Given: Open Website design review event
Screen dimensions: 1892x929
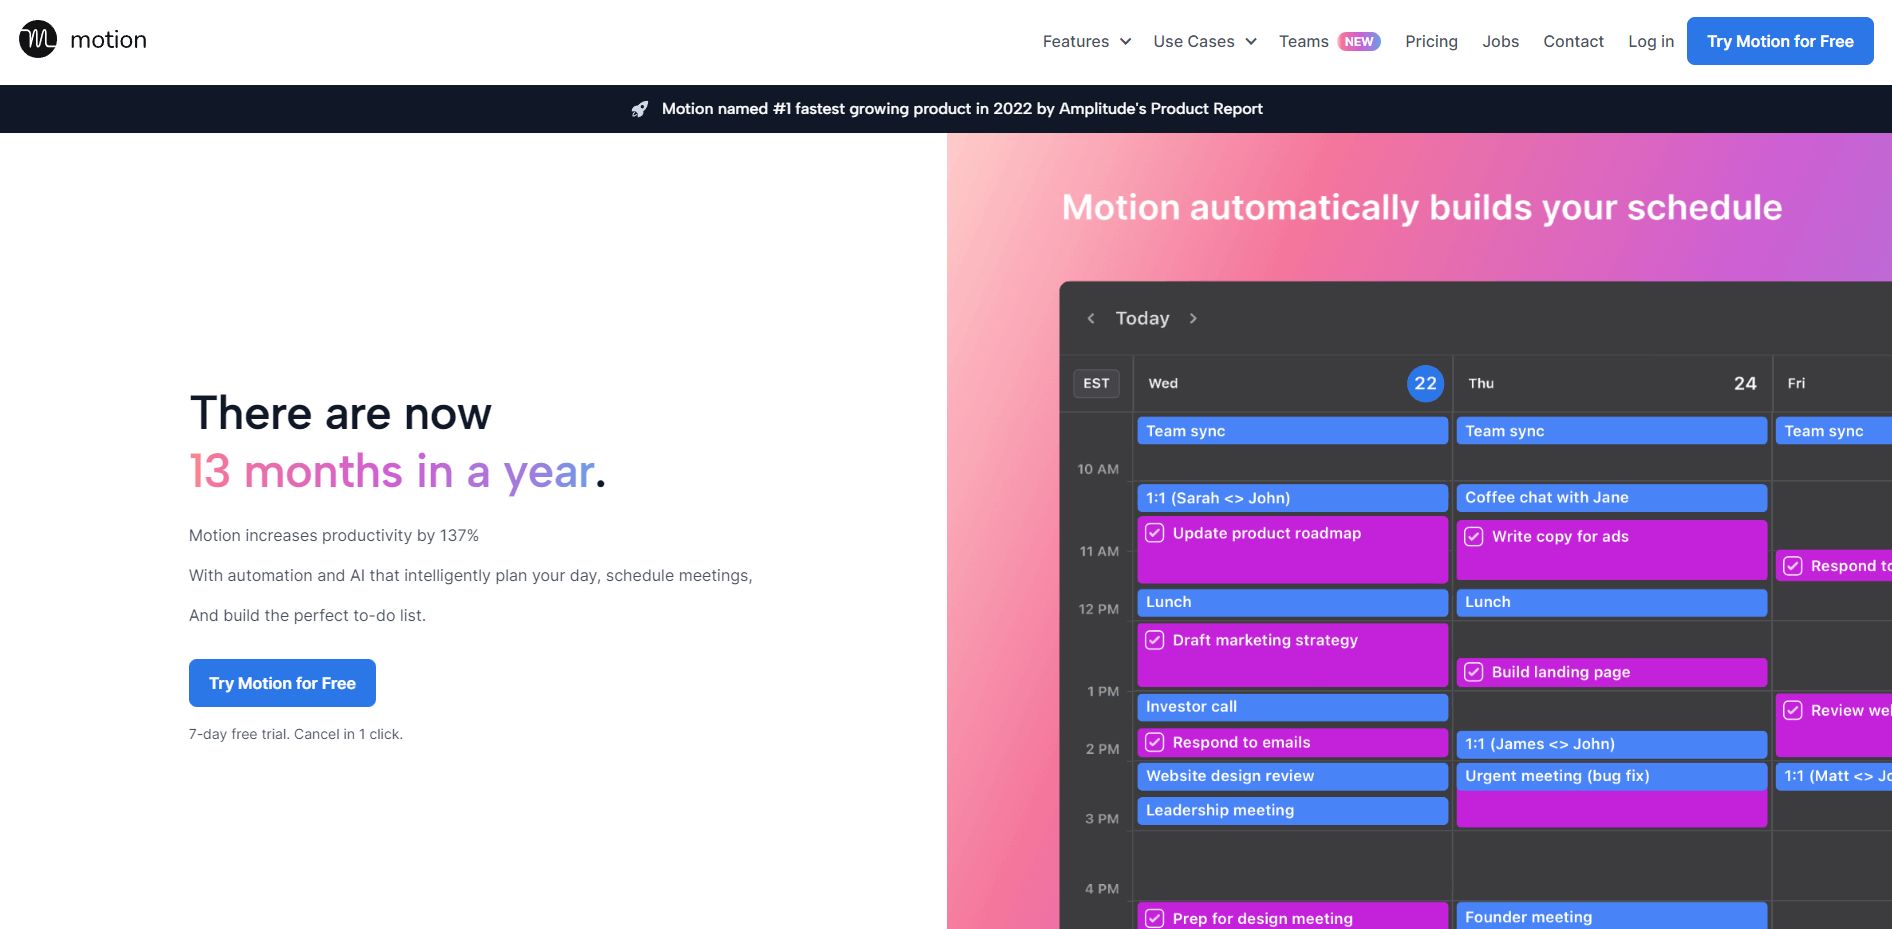Looking at the screenshot, I should (1292, 776).
